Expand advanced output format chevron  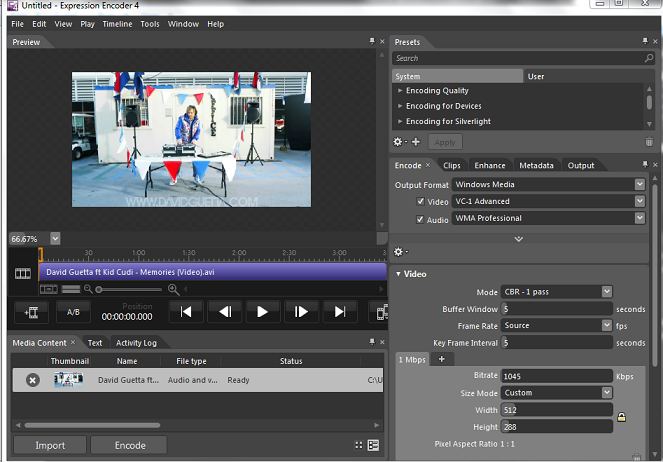click(519, 239)
